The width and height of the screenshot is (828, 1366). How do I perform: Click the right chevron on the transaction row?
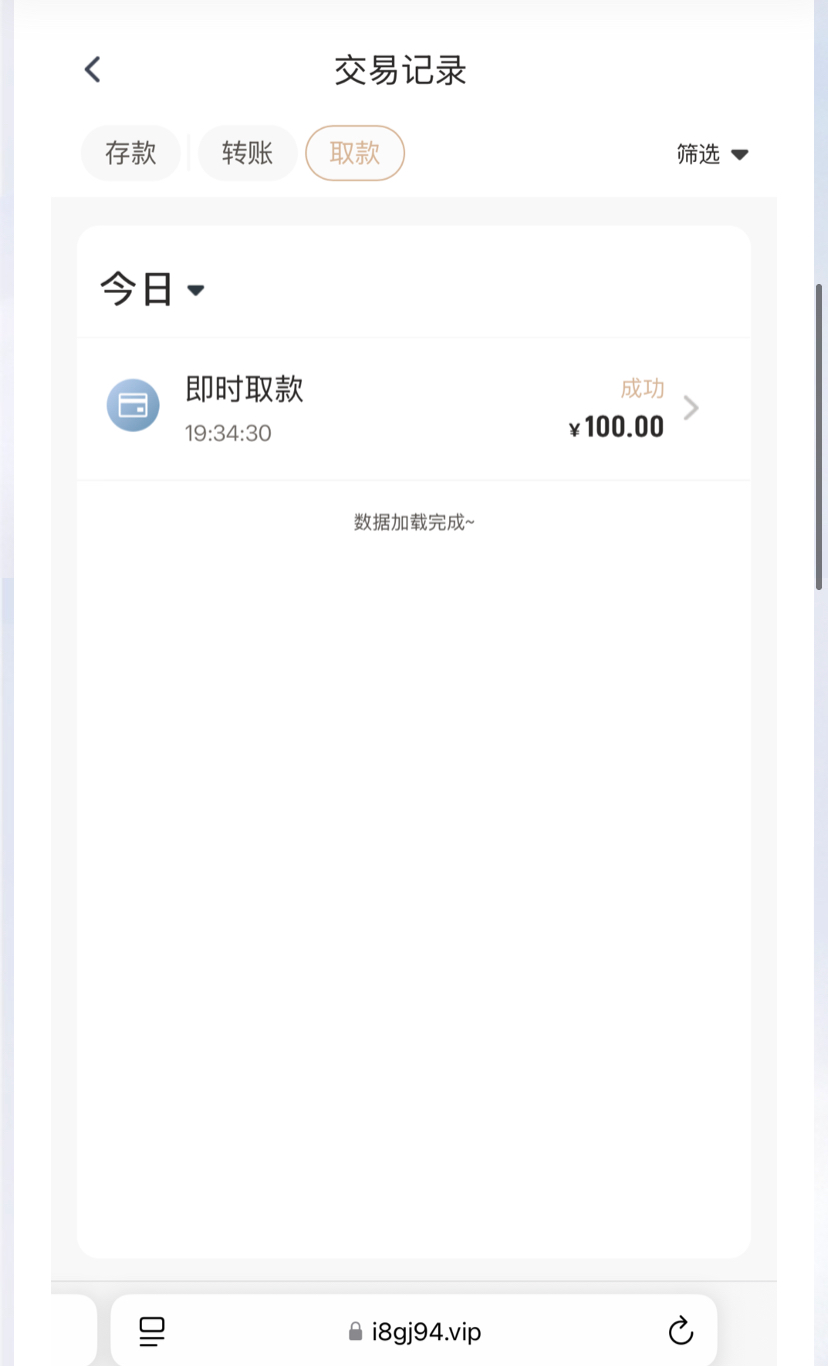(x=691, y=408)
